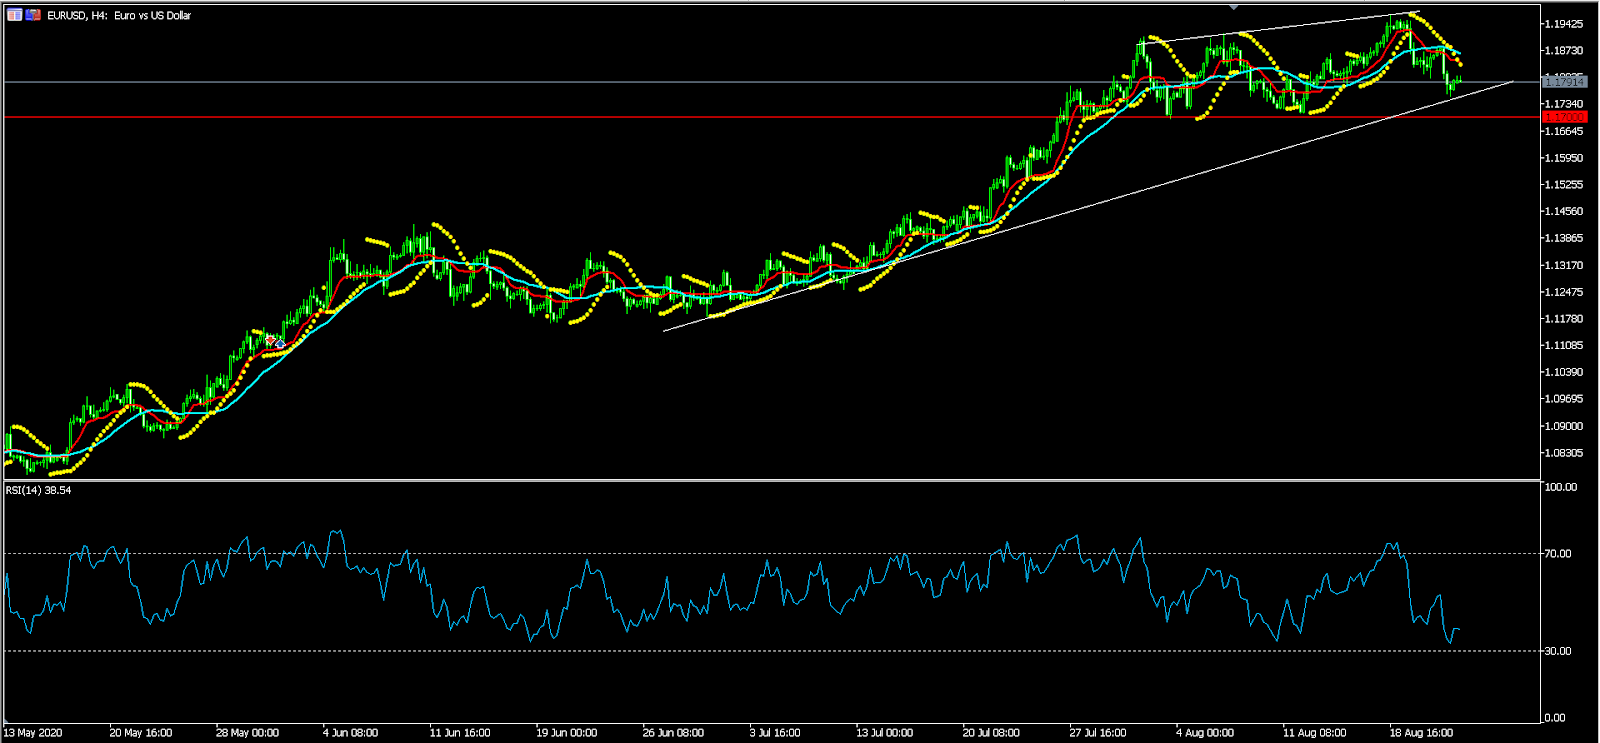Click price scale value 1.19425

point(1563,23)
